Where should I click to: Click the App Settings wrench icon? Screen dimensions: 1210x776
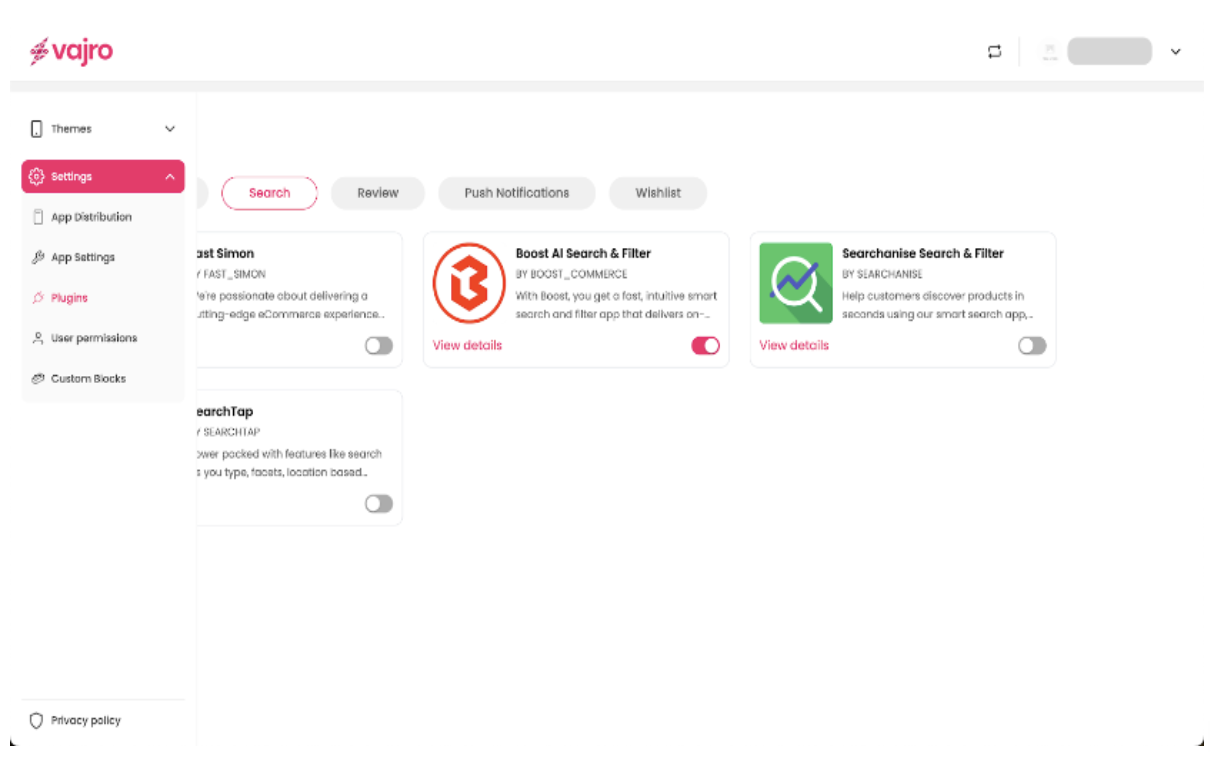click(38, 257)
